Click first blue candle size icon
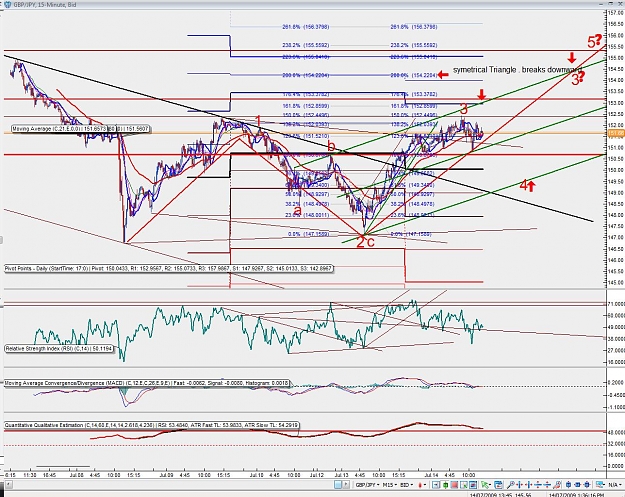 click(569, 485)
